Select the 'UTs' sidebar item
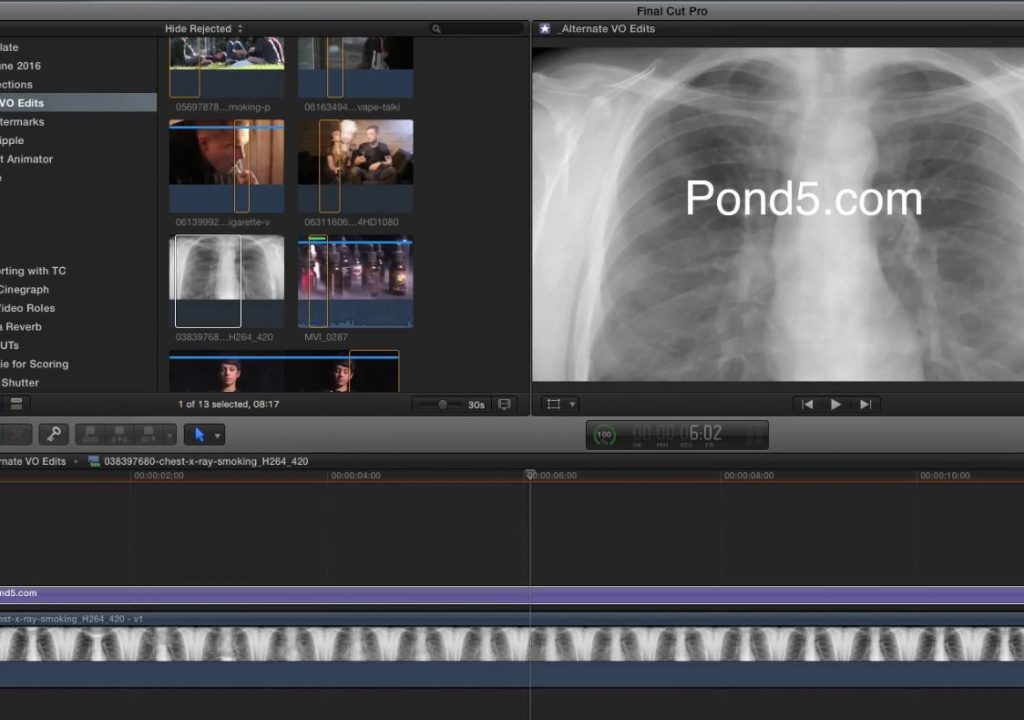This screenshot has height=720, width=1024. (x=10, y=345)
